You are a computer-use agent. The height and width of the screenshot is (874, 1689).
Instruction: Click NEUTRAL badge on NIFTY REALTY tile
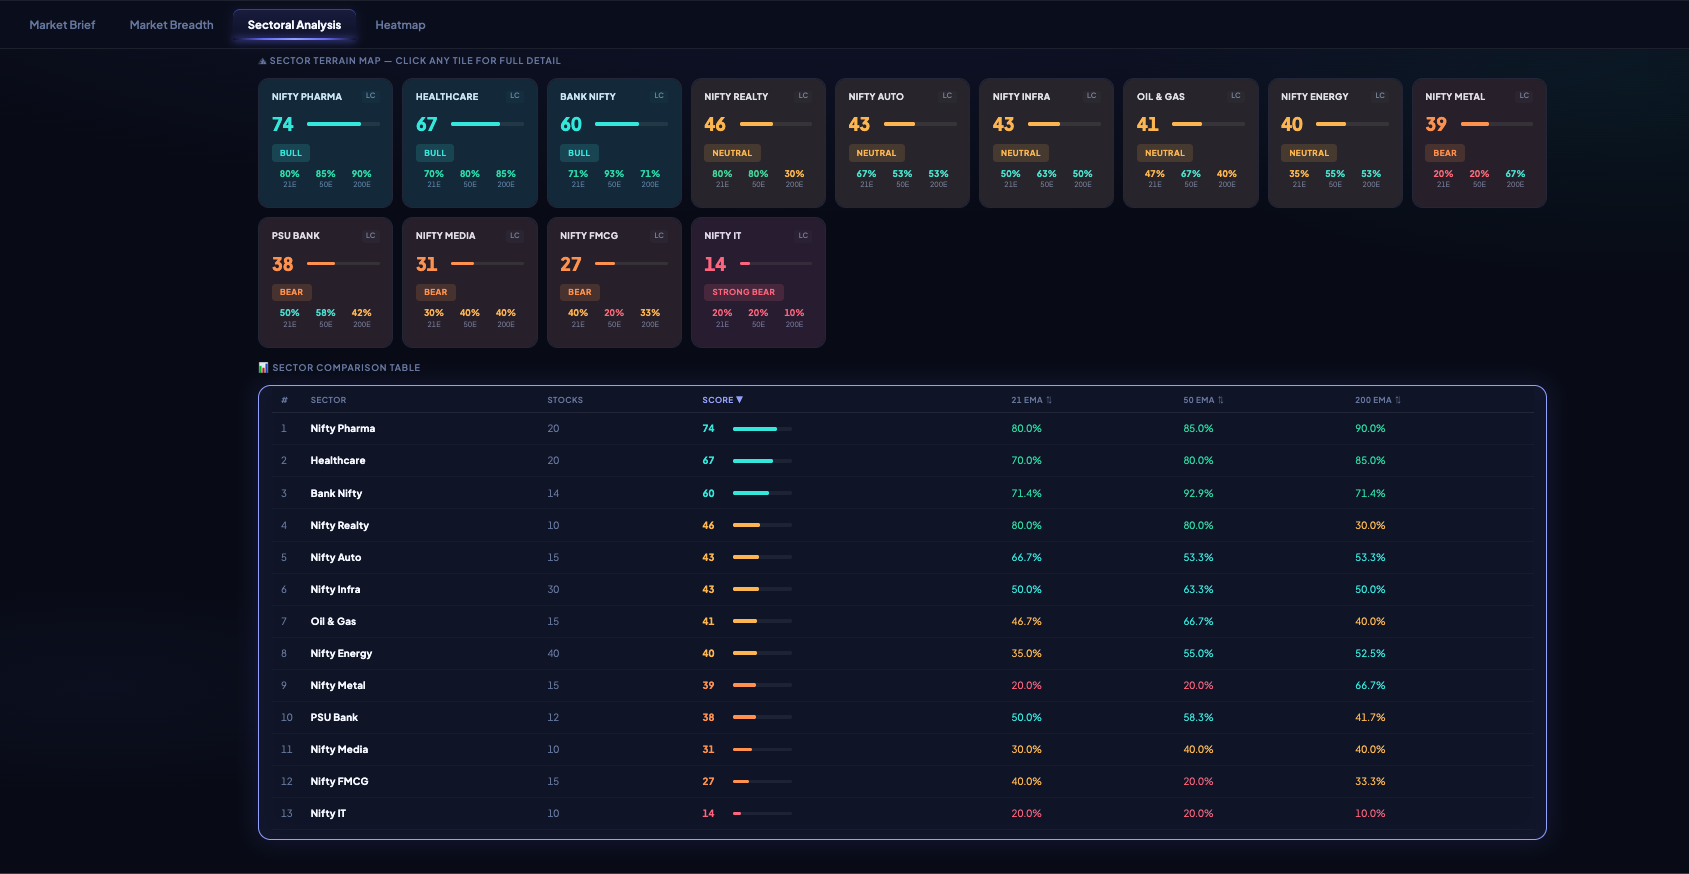click(x=732, y=153)
